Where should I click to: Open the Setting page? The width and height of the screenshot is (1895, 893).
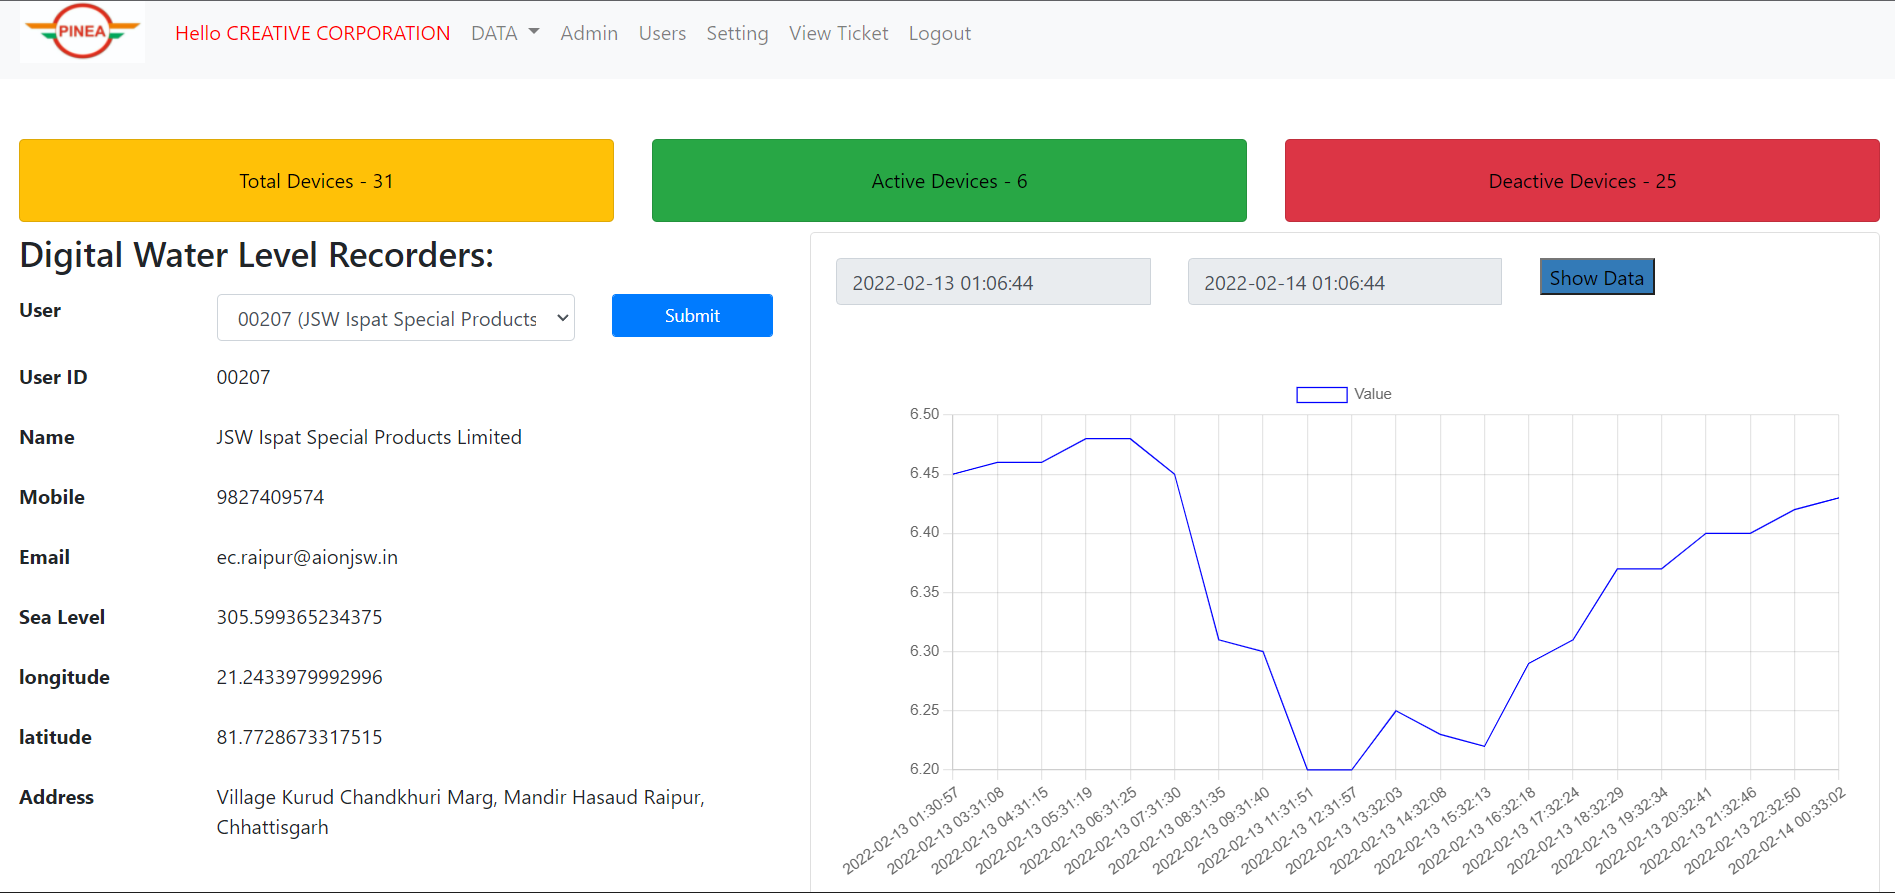tap(737, 33)
